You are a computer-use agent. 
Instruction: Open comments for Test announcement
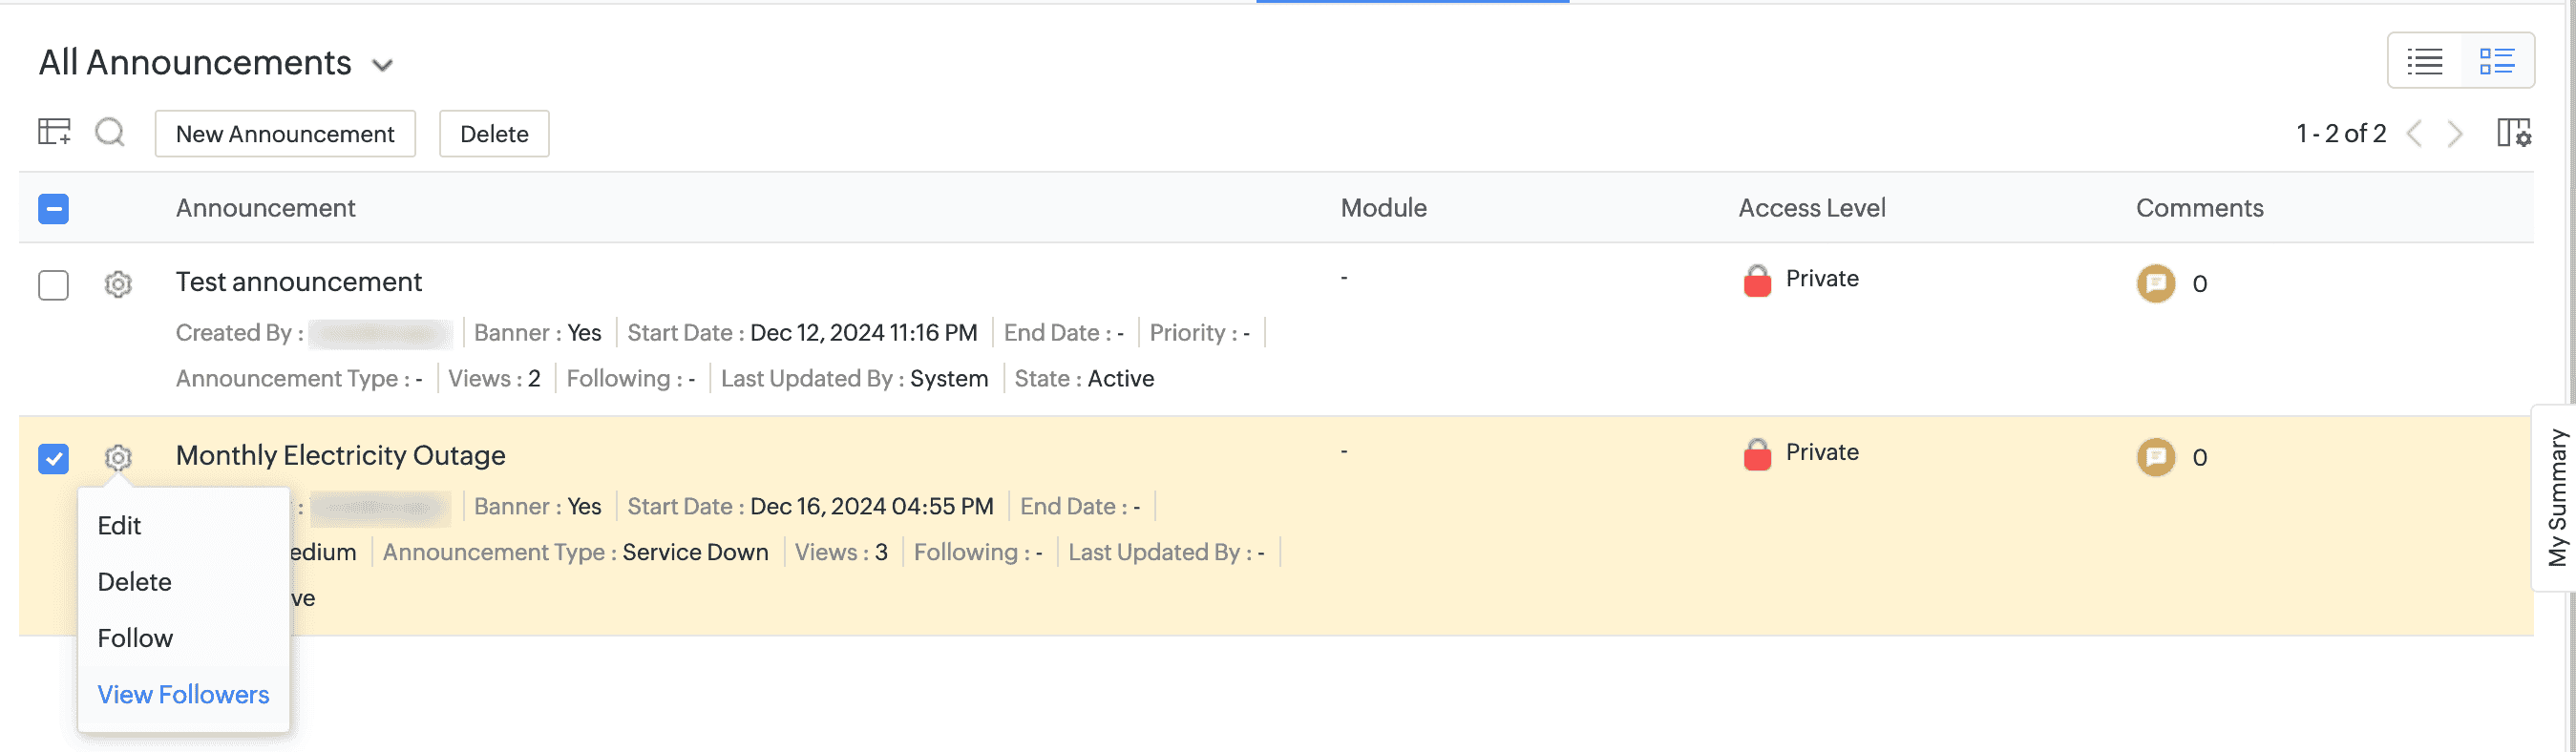pyautogui.click(x=2156, y=284)
